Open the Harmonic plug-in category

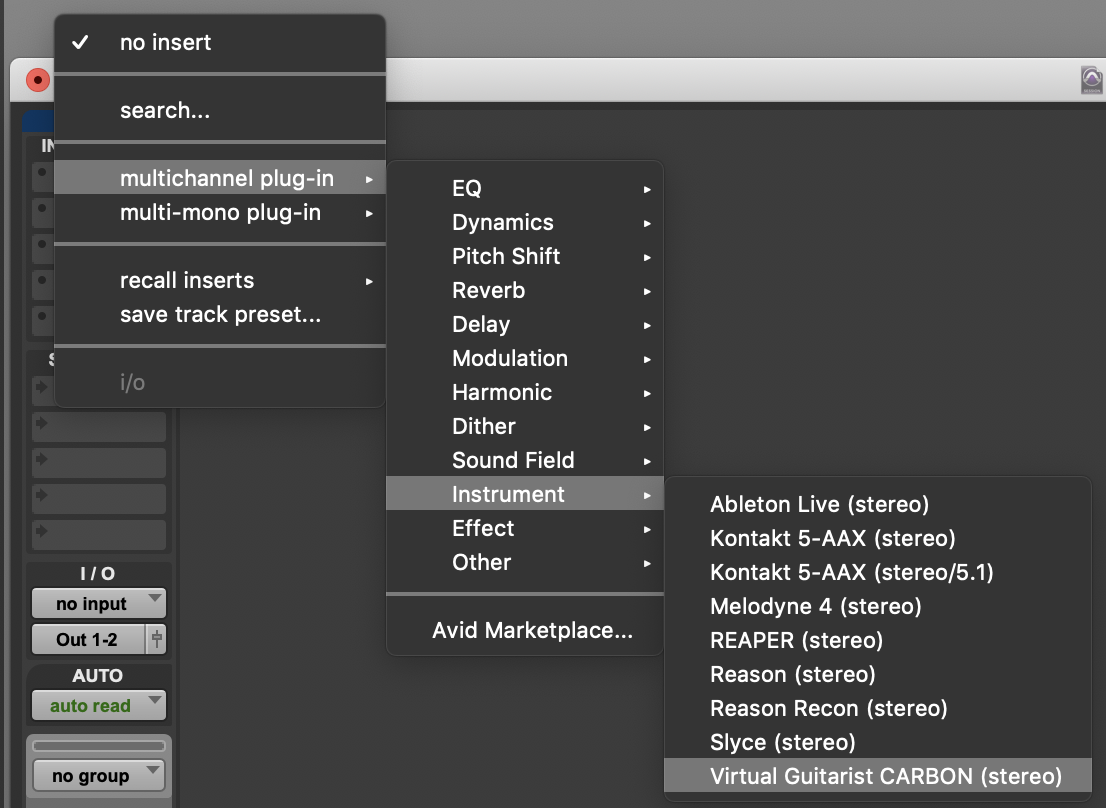525,391
